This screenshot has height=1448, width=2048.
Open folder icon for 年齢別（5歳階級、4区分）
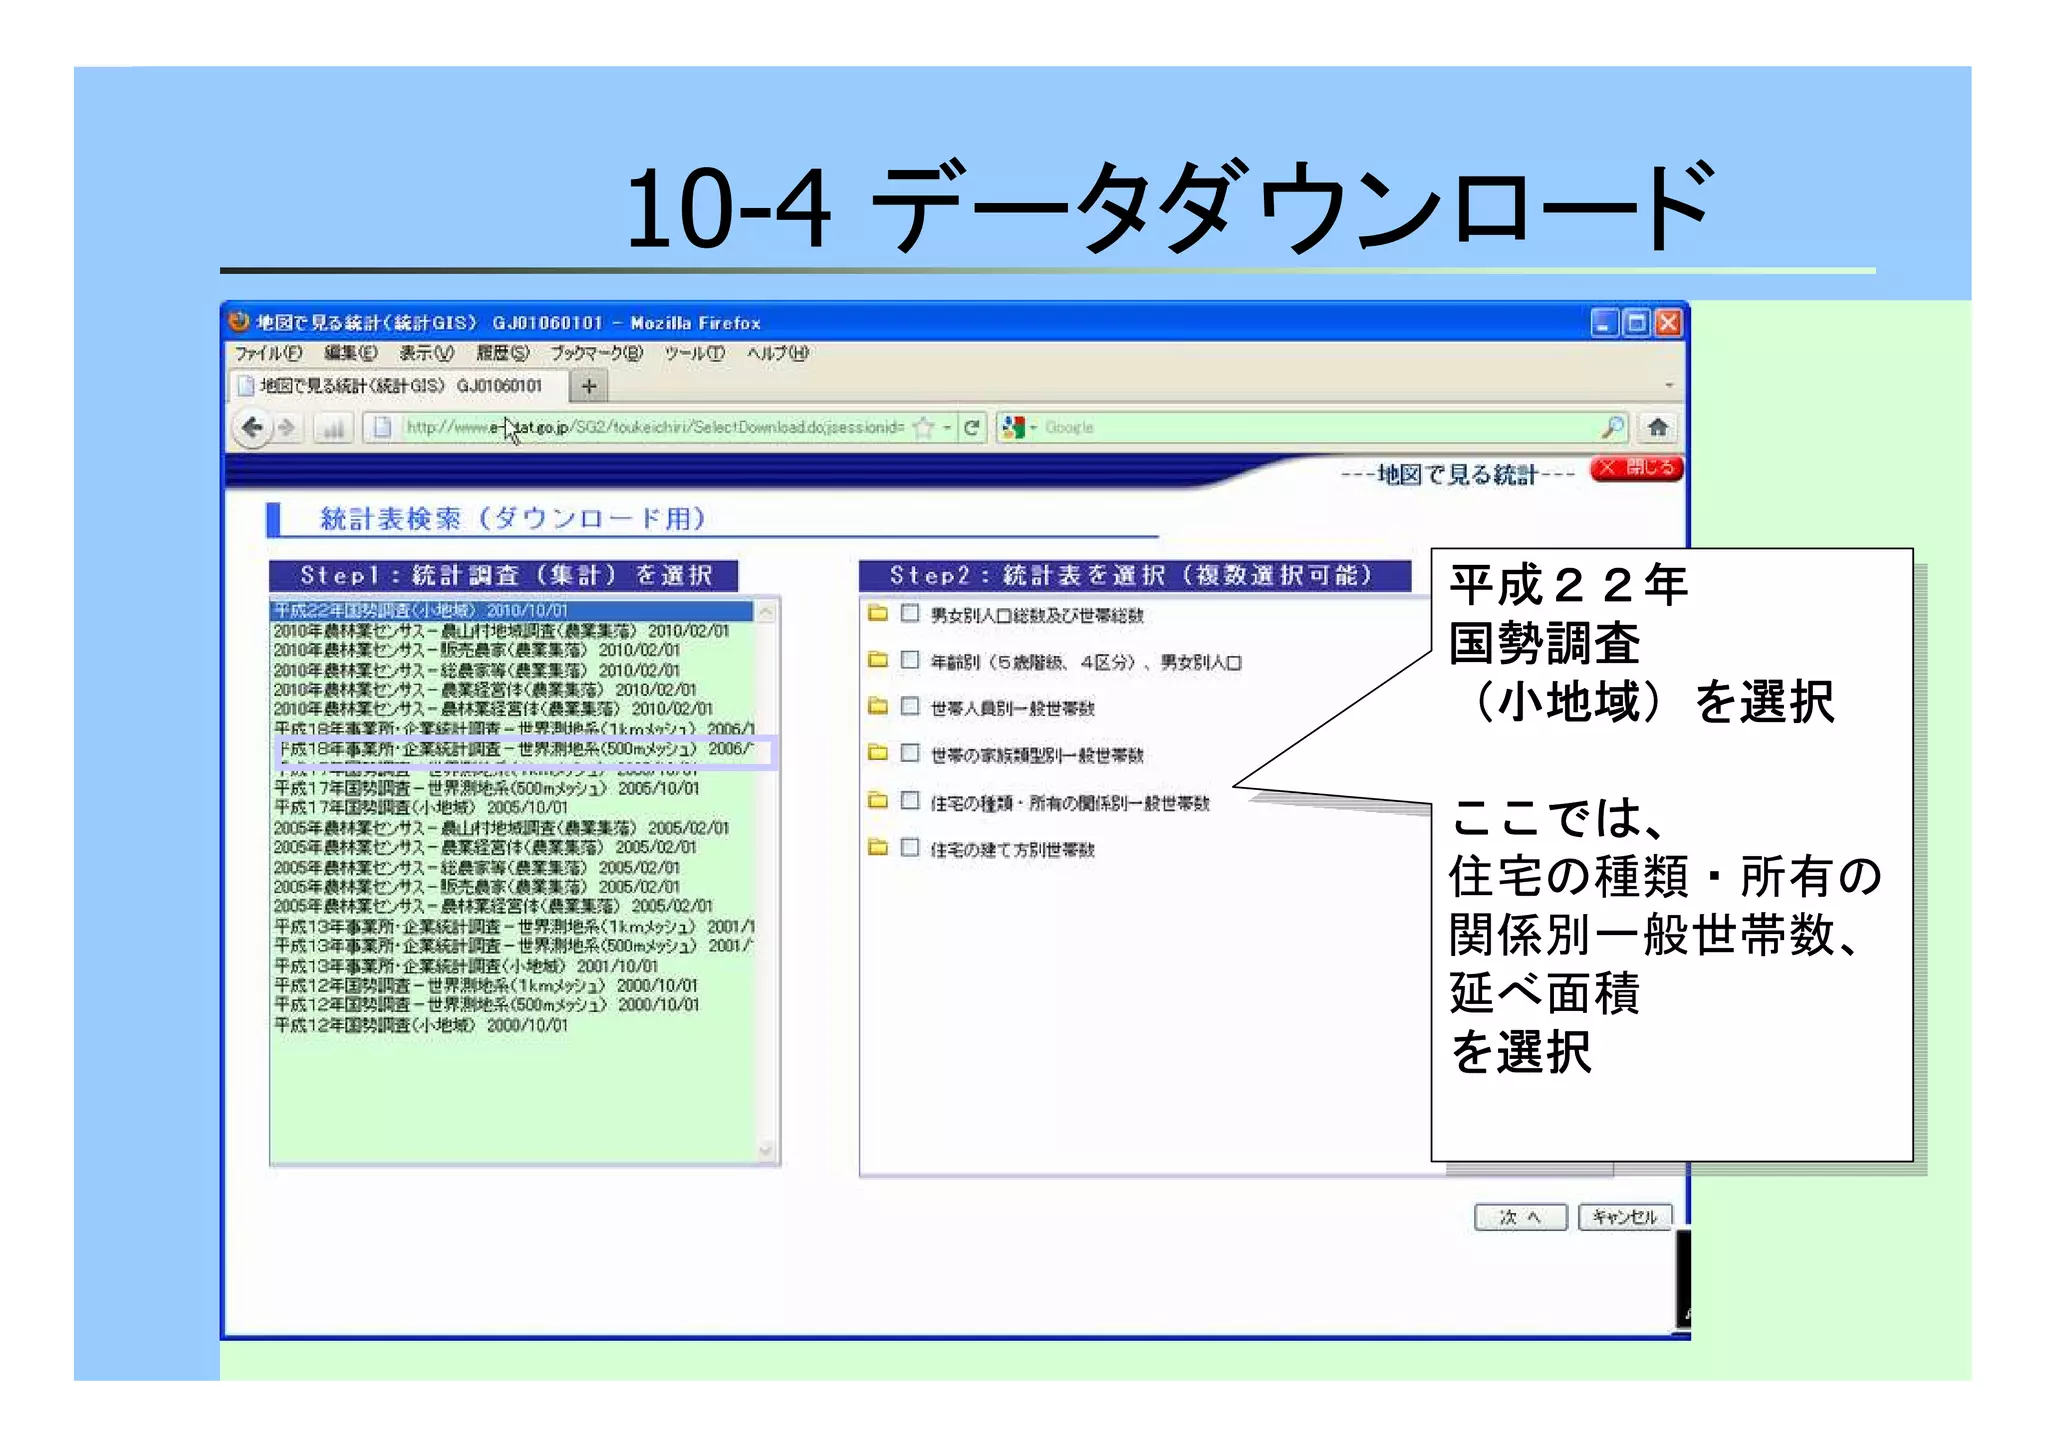pos(878,660)
